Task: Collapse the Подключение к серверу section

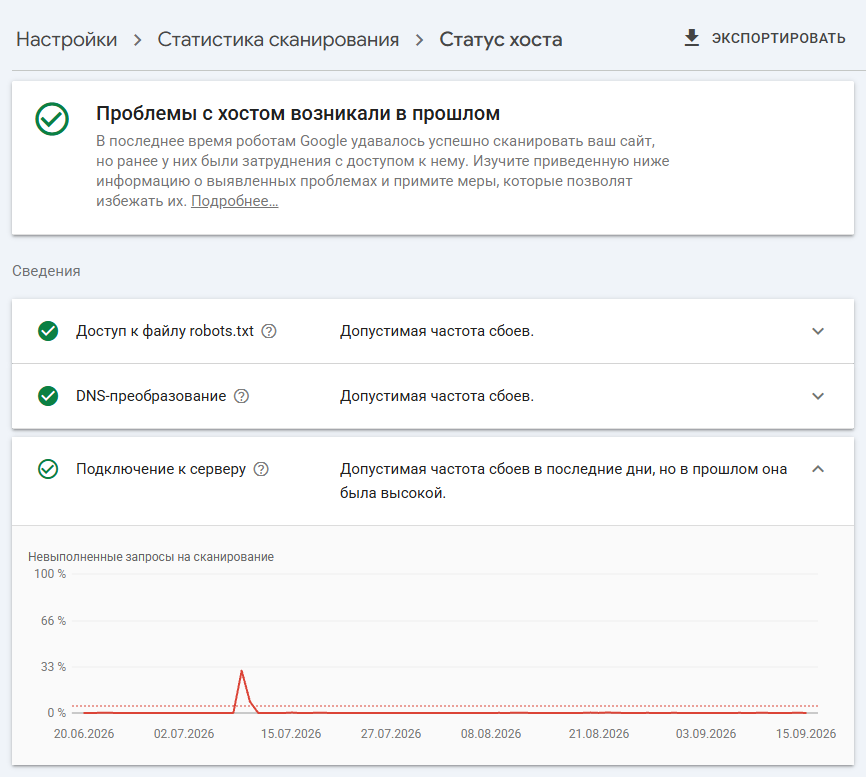Action: pos(818,469)
